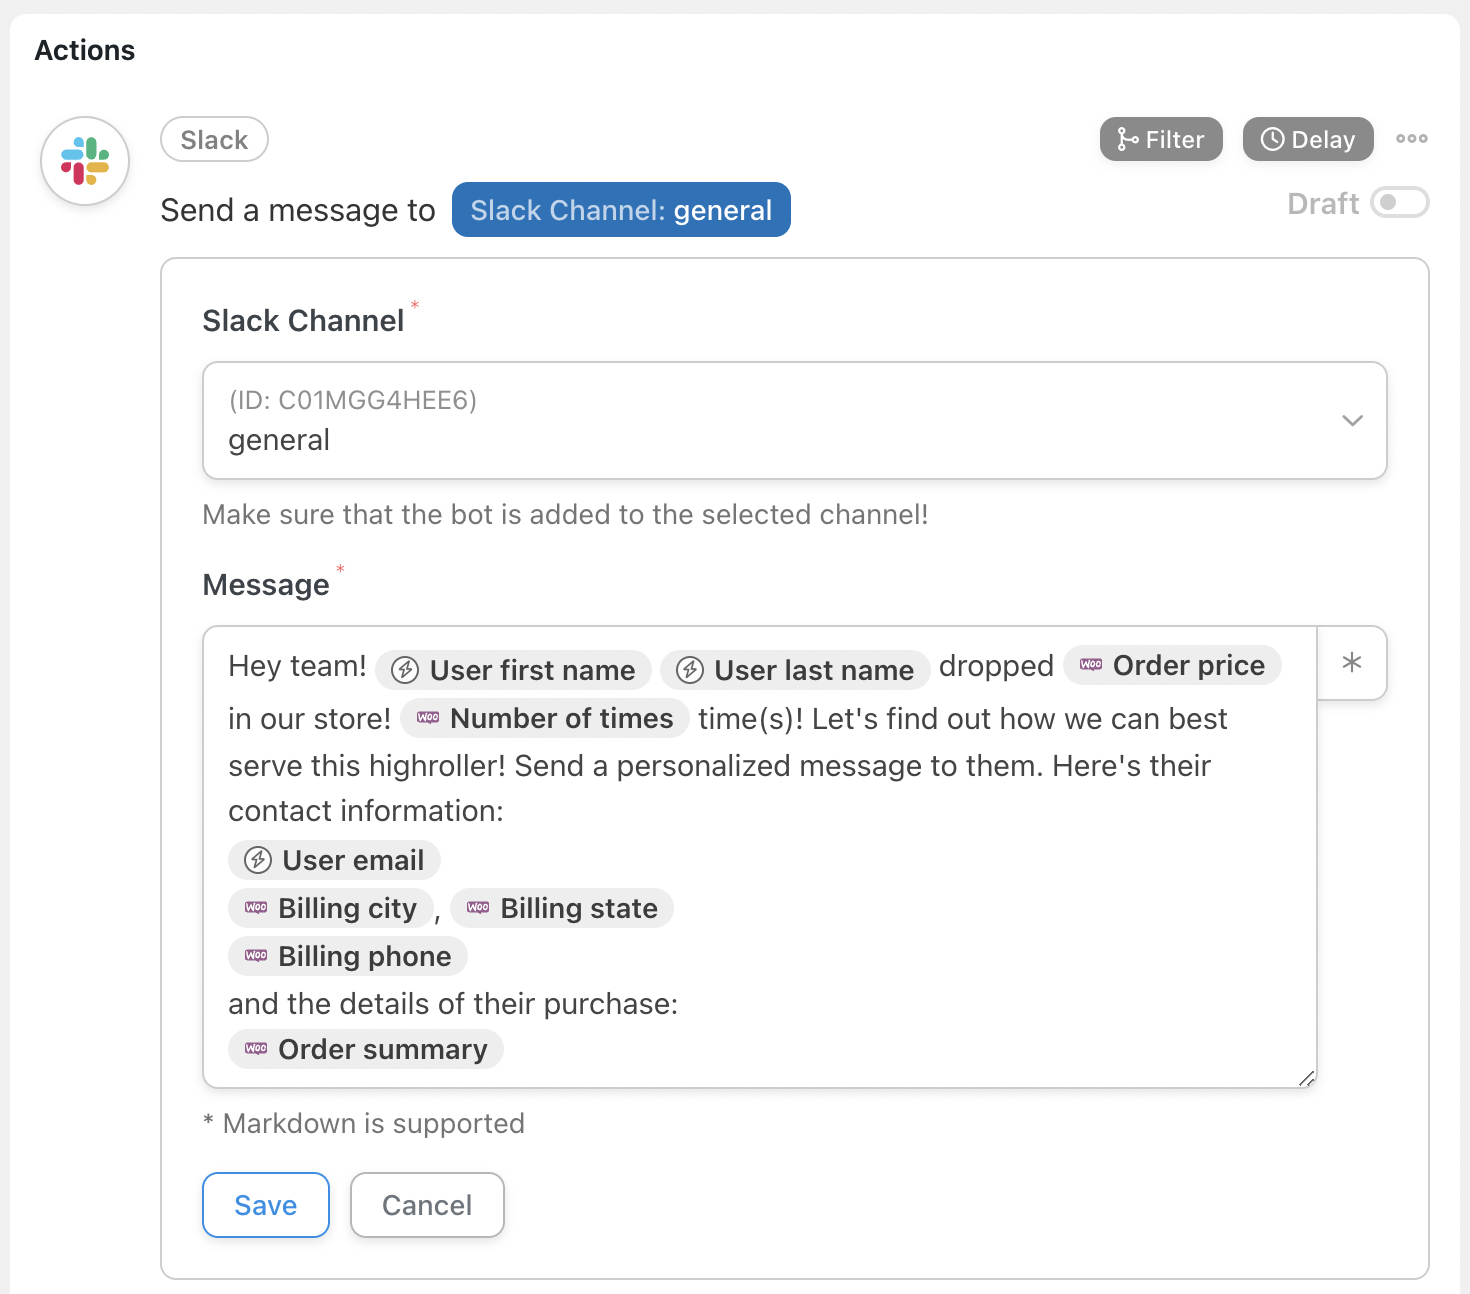
Task: Click the 'contact information:' text line
Action: click(366, 810)
